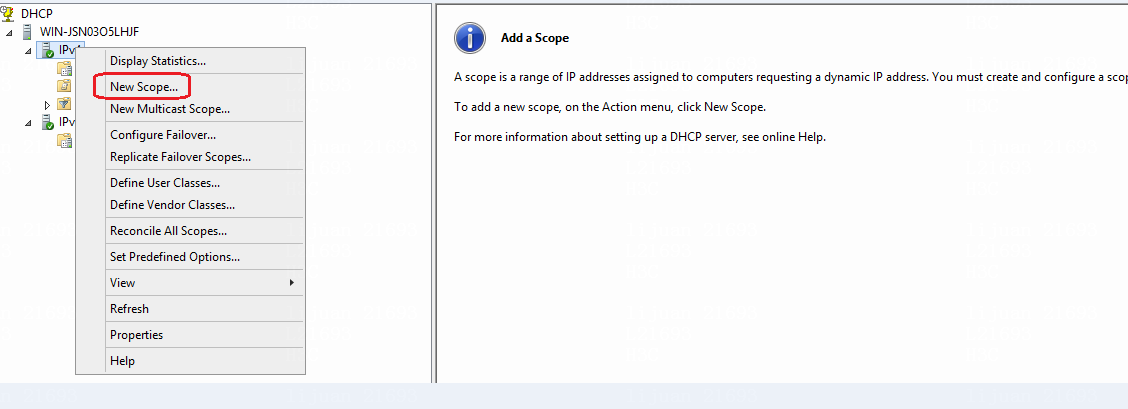Select Display Statistics... menu entry

pyautogui.click(x=158, y=61)
